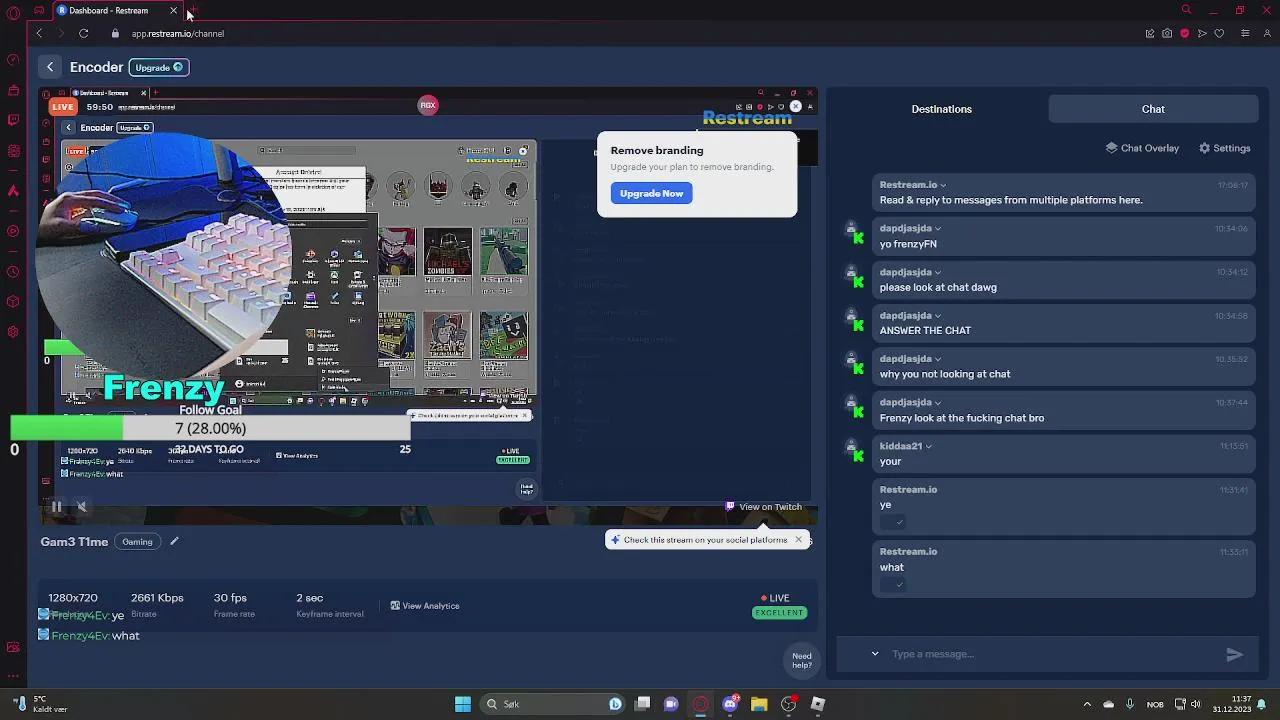Go back using the Encoder back arrow
The image size is (1280, 720).
click(x=50, y=67)
